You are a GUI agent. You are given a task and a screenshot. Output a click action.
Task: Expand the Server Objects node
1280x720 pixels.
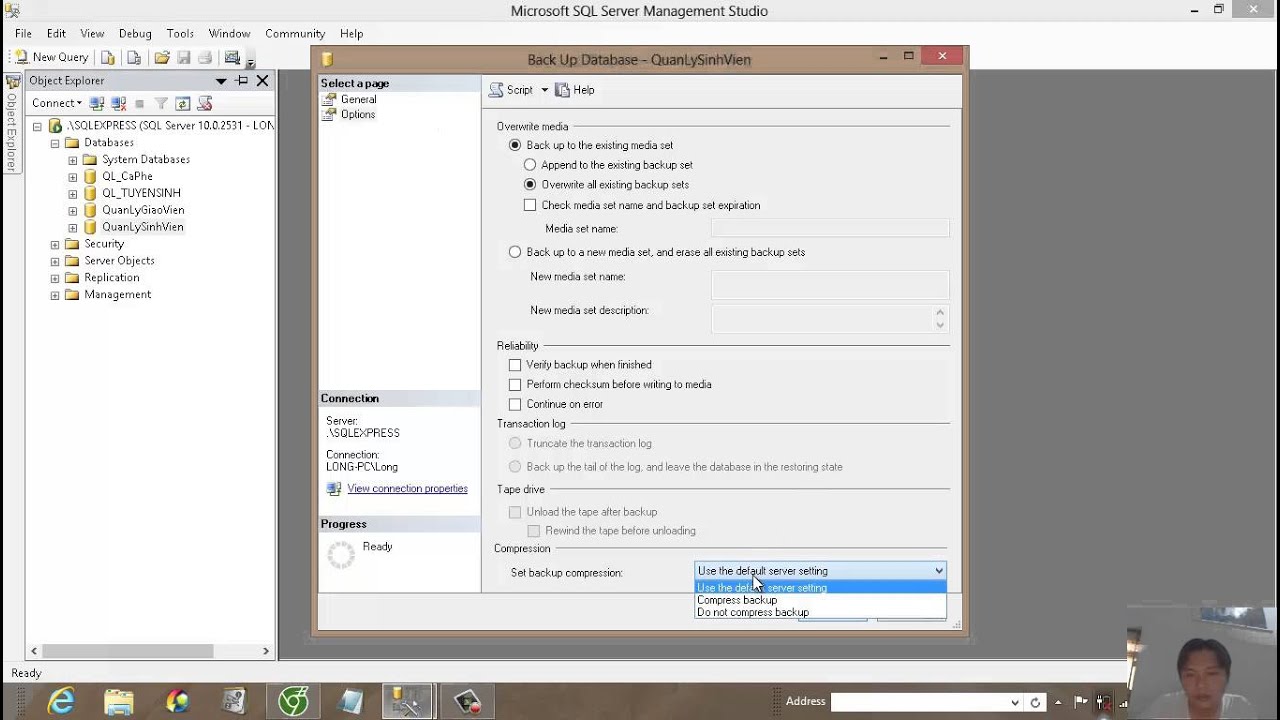(x=55, y=261)
